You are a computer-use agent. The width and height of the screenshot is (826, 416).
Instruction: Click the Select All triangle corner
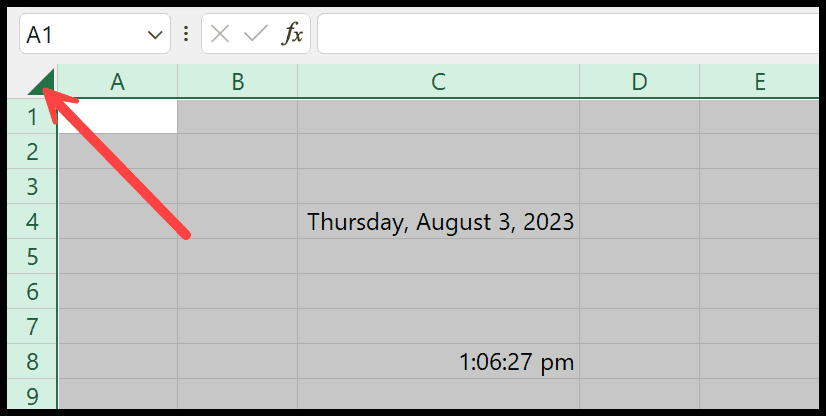pos(43,82)
